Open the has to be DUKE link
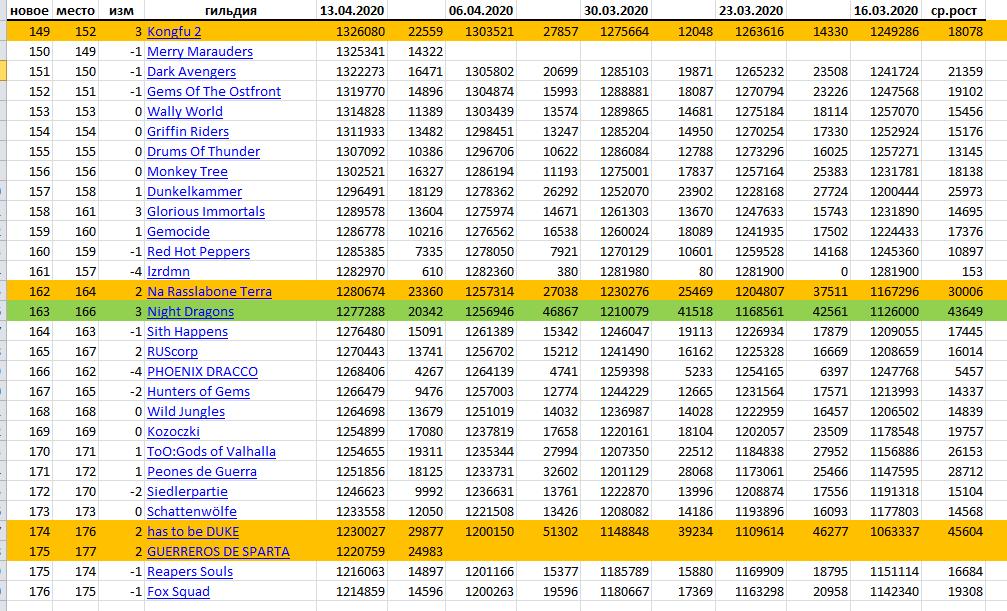This screenshot has height=611, width=1007. [193, 531]
